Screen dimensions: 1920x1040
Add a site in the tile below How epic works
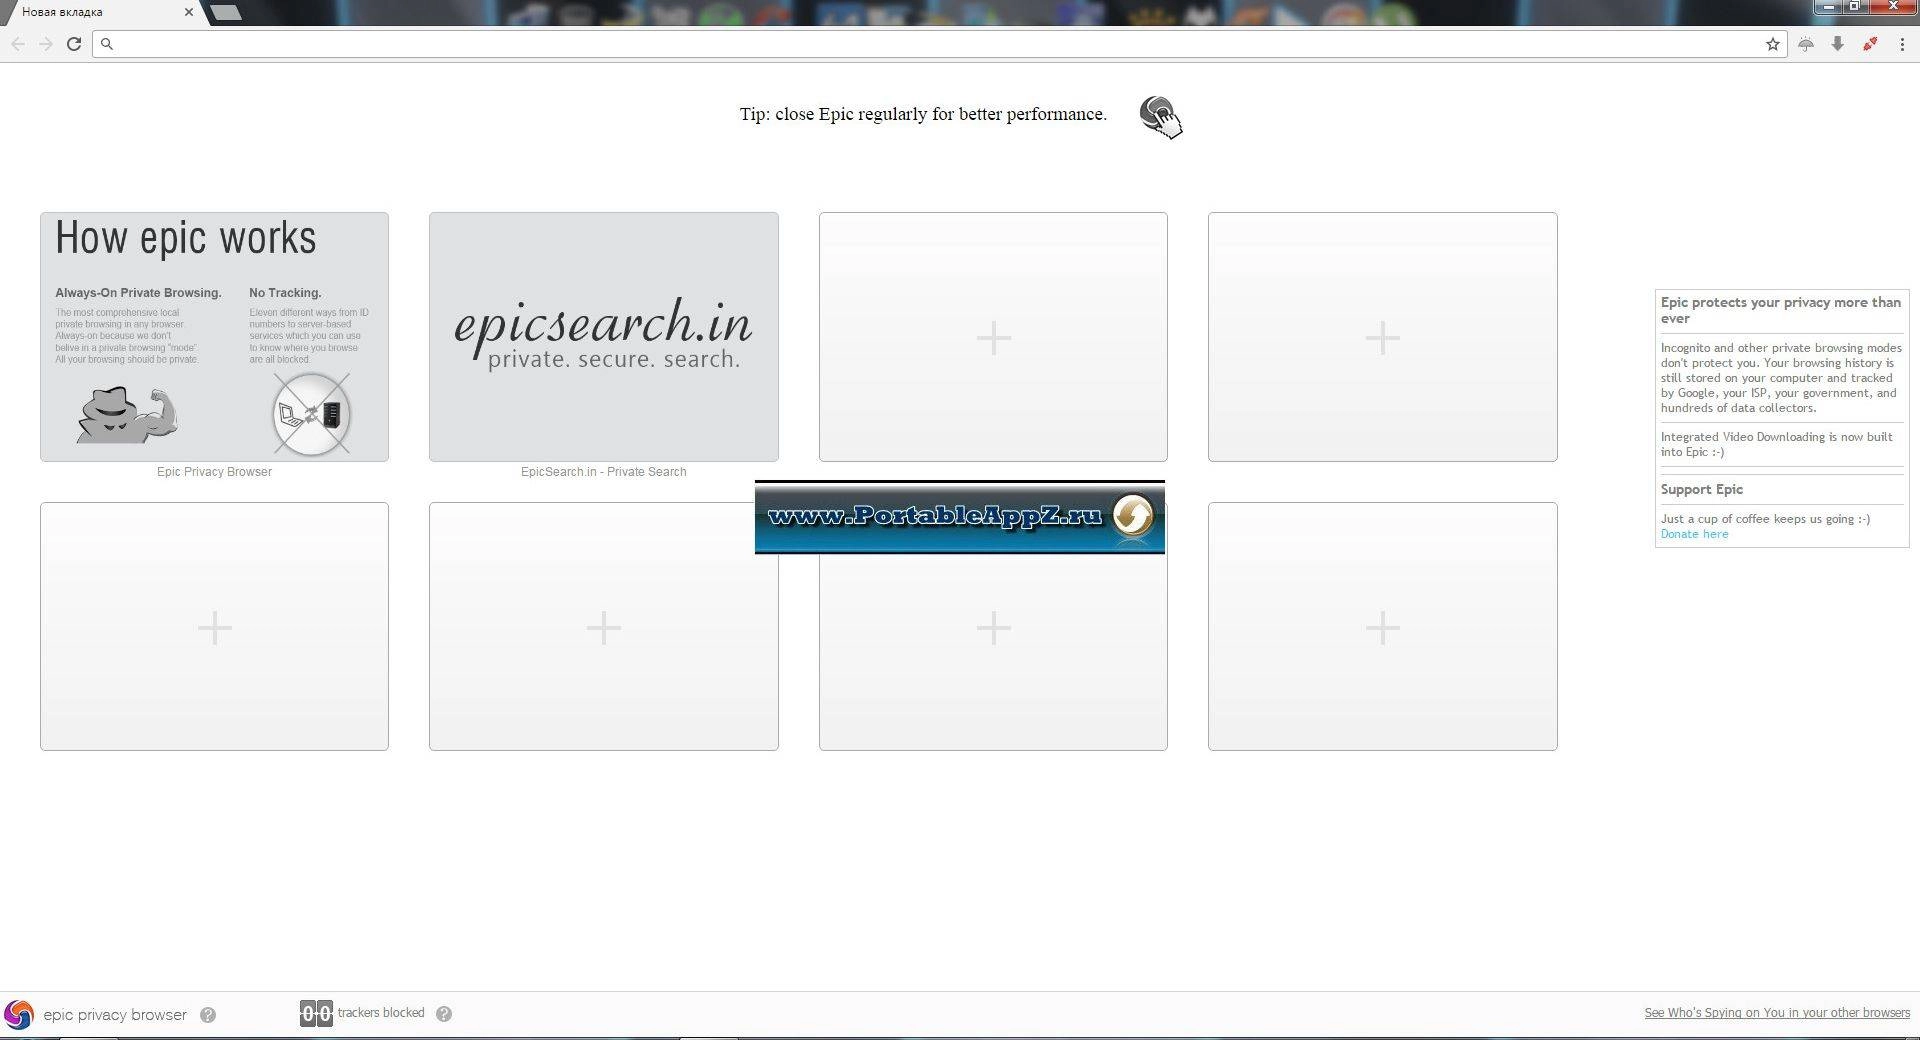click(214, 626)
